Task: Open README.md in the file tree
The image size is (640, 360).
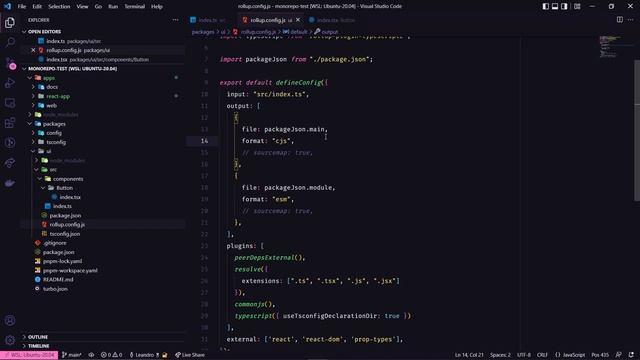Action: pos(58,280)
